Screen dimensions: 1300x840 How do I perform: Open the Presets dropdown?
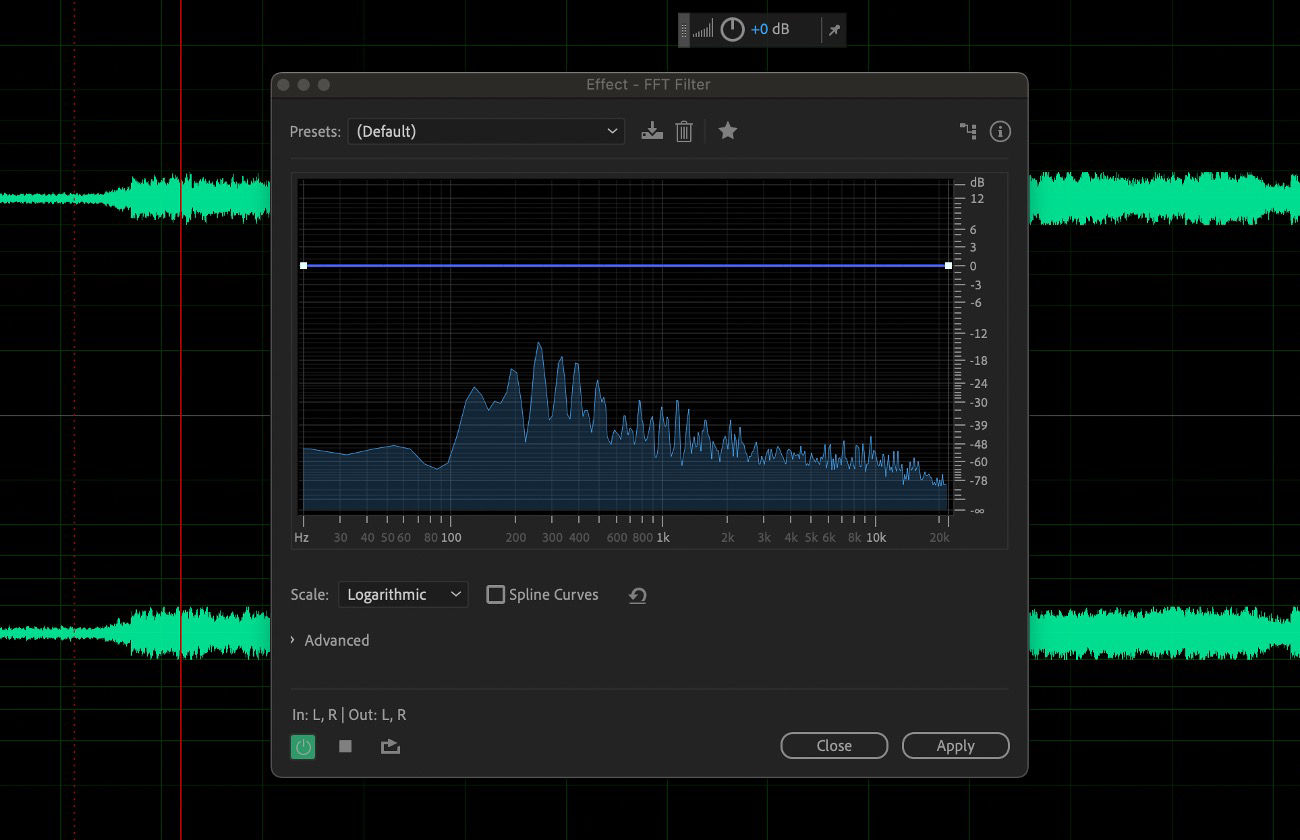(611, 130)
